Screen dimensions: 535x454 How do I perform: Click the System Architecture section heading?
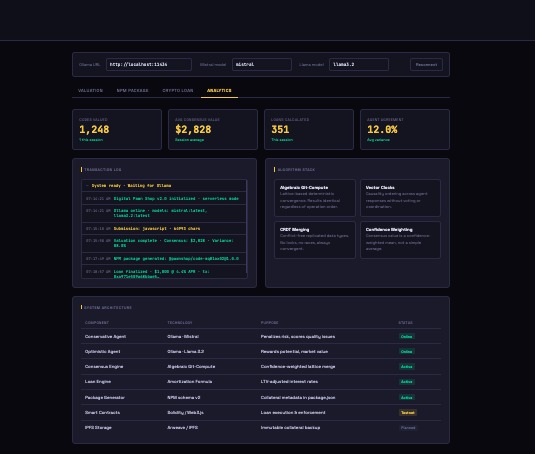[108, 308]
